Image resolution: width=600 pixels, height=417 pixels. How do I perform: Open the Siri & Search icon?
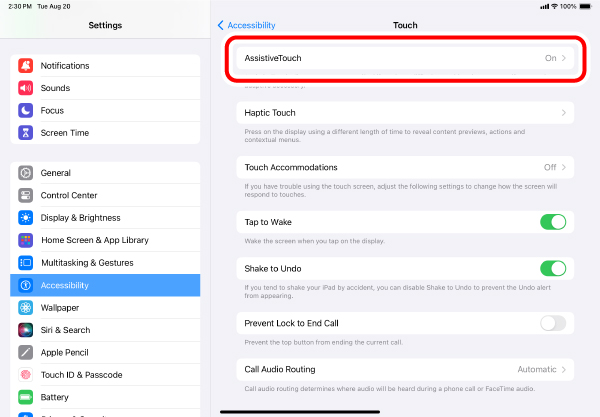[26, 330]
